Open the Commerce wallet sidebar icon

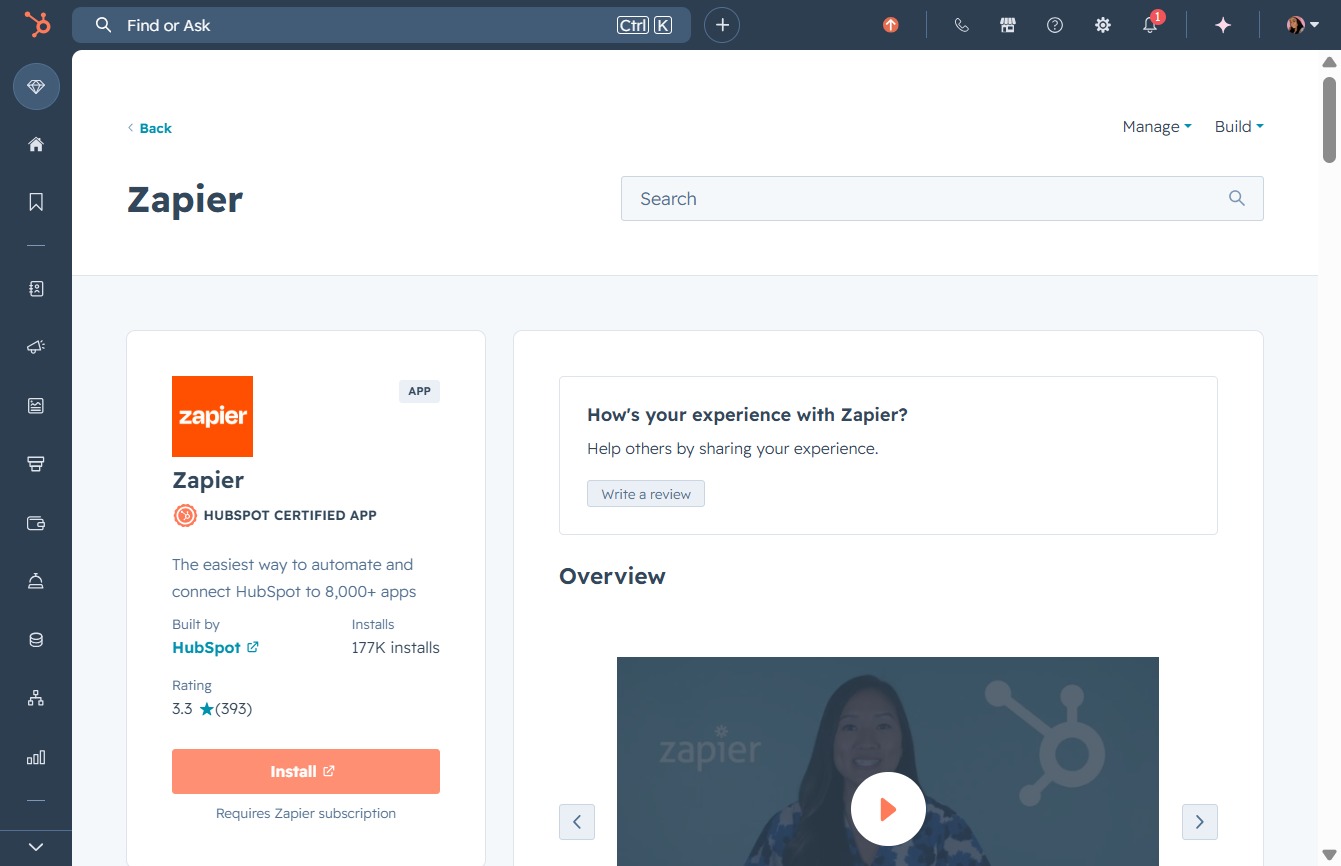(36, 523)
